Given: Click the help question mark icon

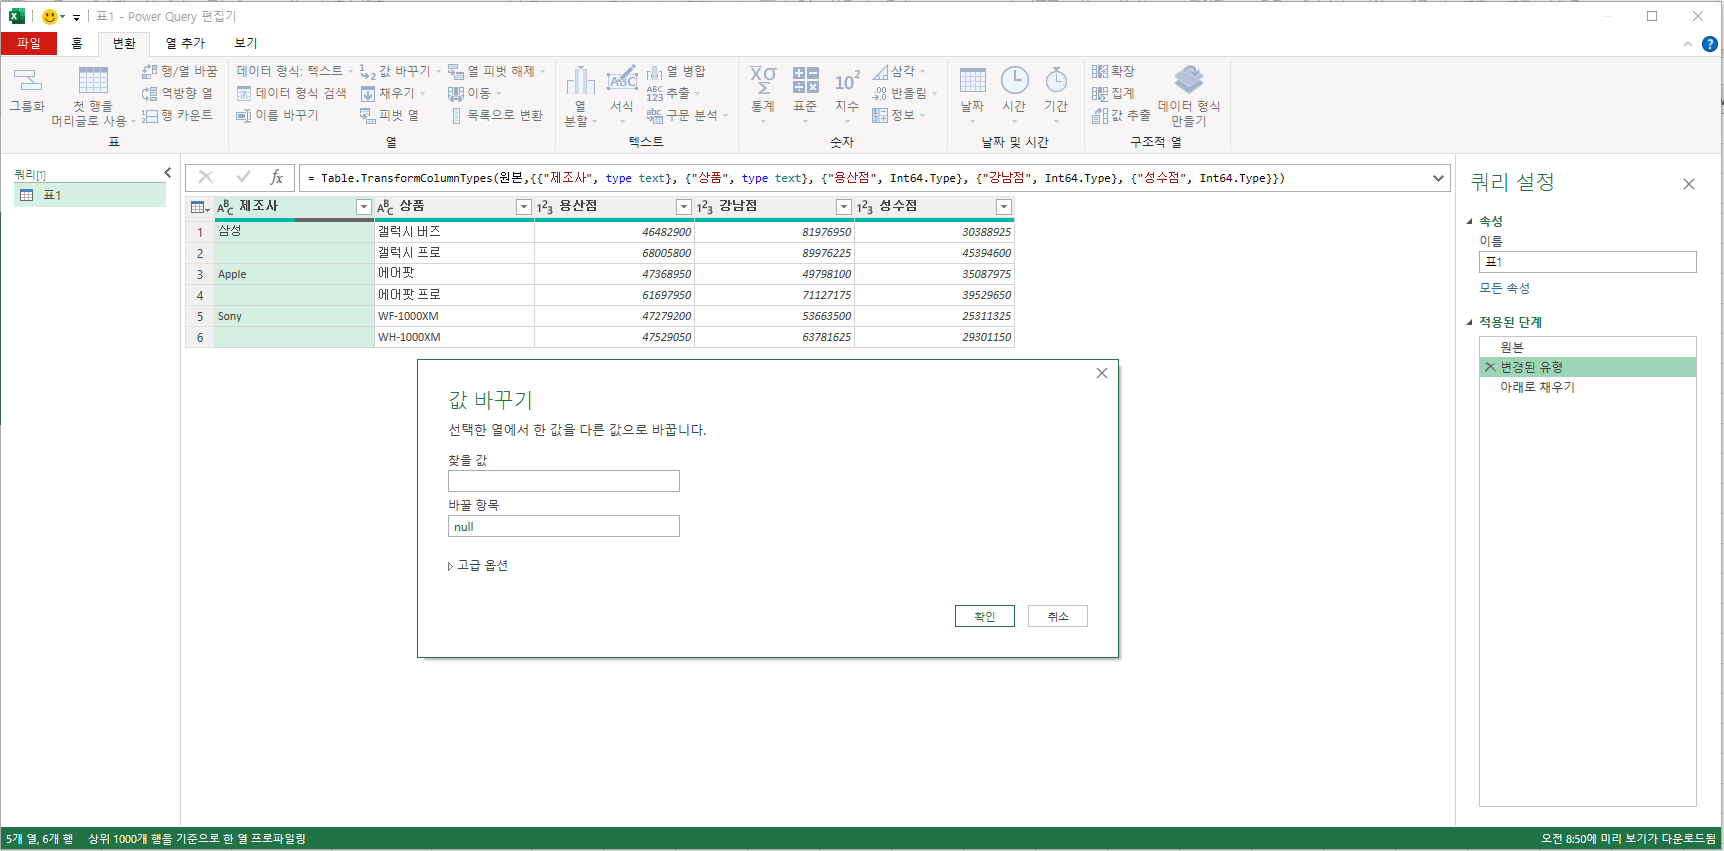Looking at the screenshot, I should pos(1710,44).
